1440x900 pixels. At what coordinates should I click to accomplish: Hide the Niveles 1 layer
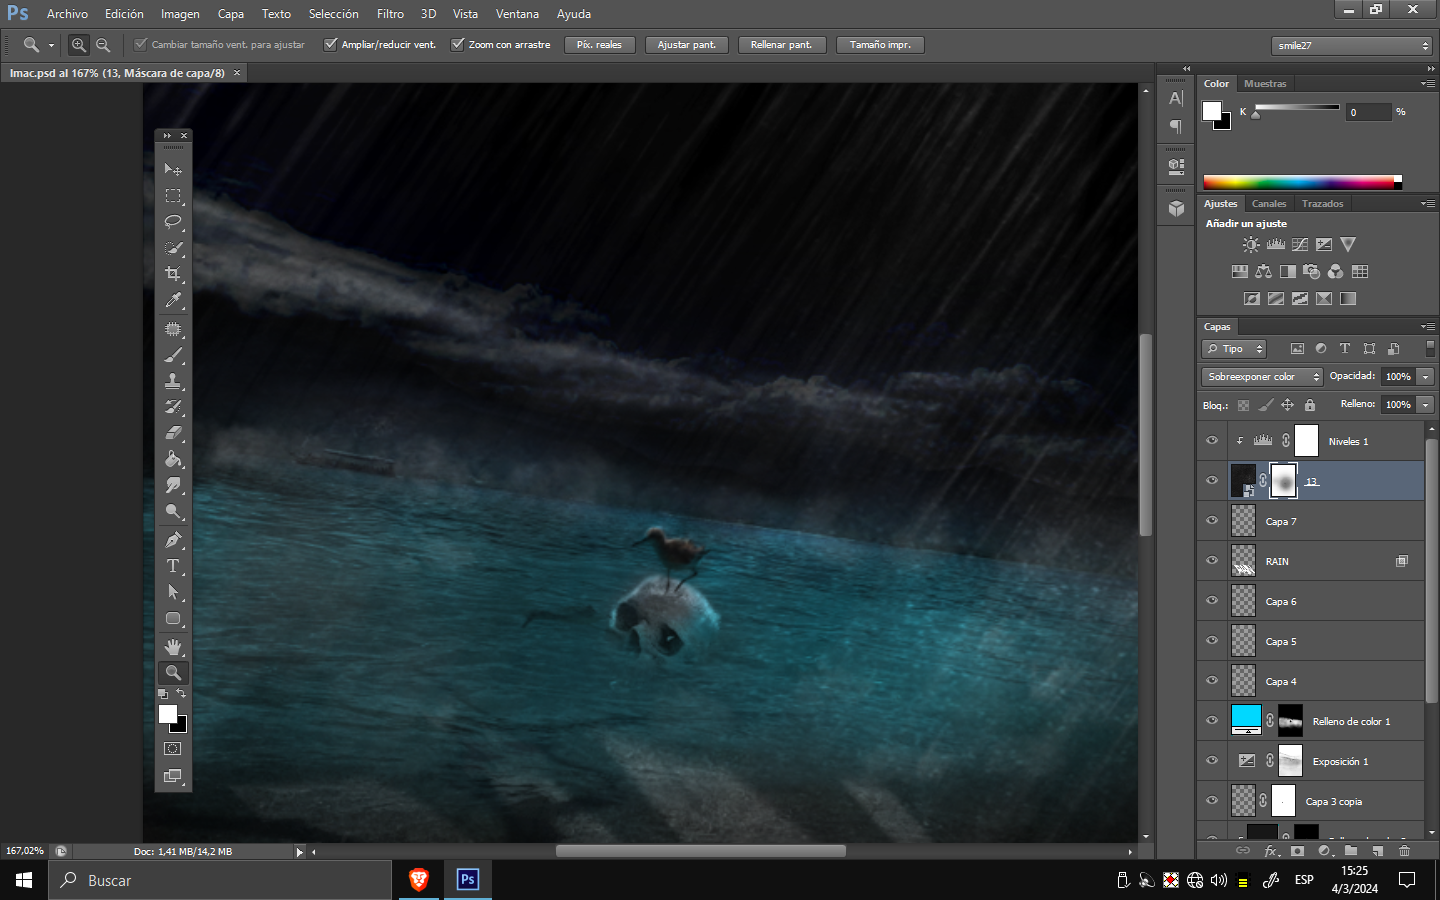1212,441
